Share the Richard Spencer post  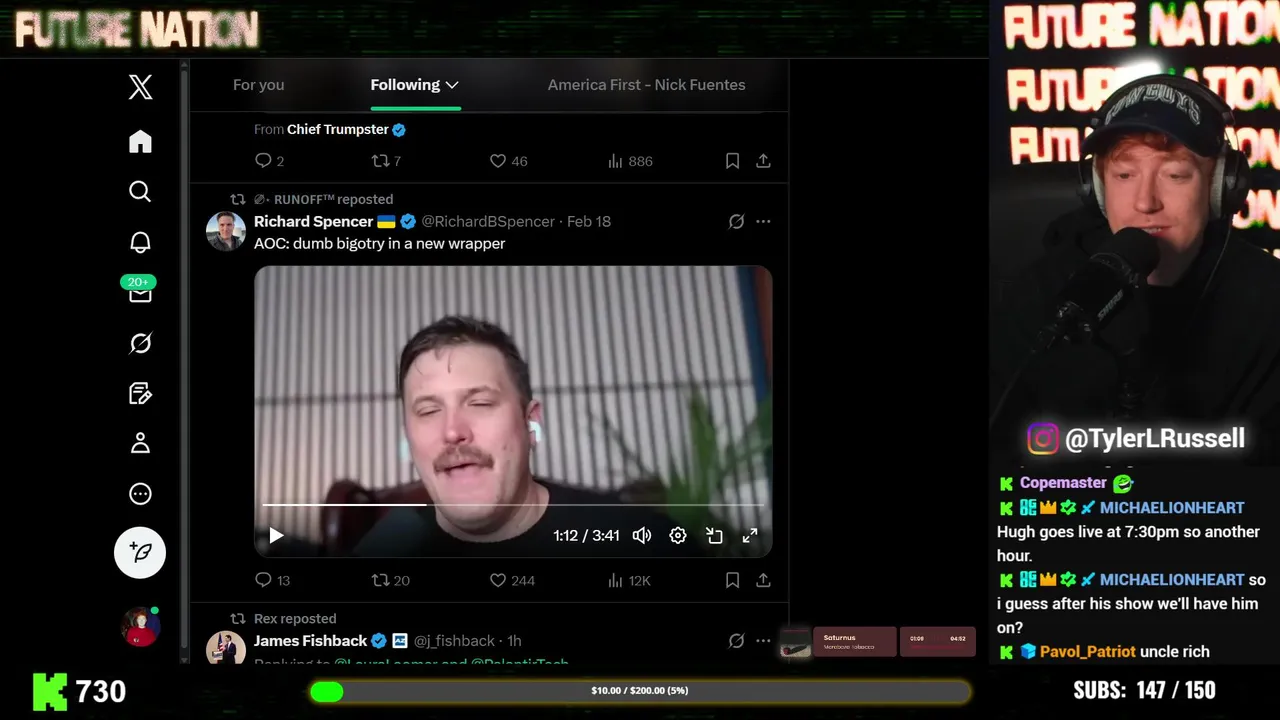point(763,580)
